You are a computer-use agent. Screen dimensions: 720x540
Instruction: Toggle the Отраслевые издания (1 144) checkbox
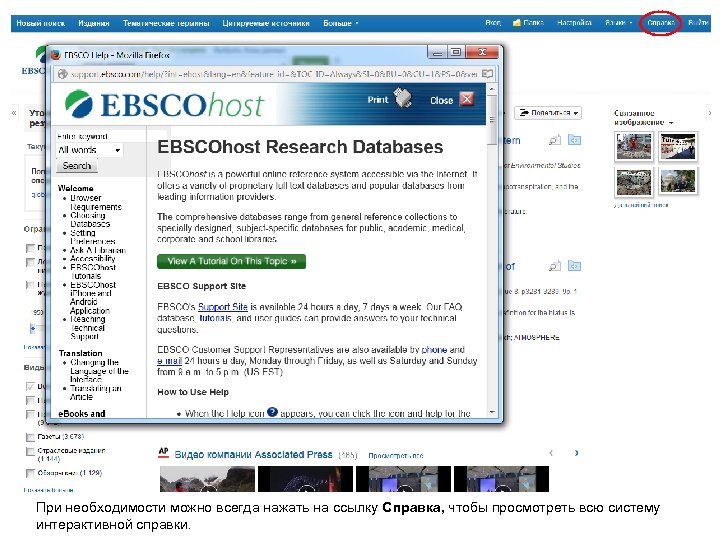[x=30, y=452]
